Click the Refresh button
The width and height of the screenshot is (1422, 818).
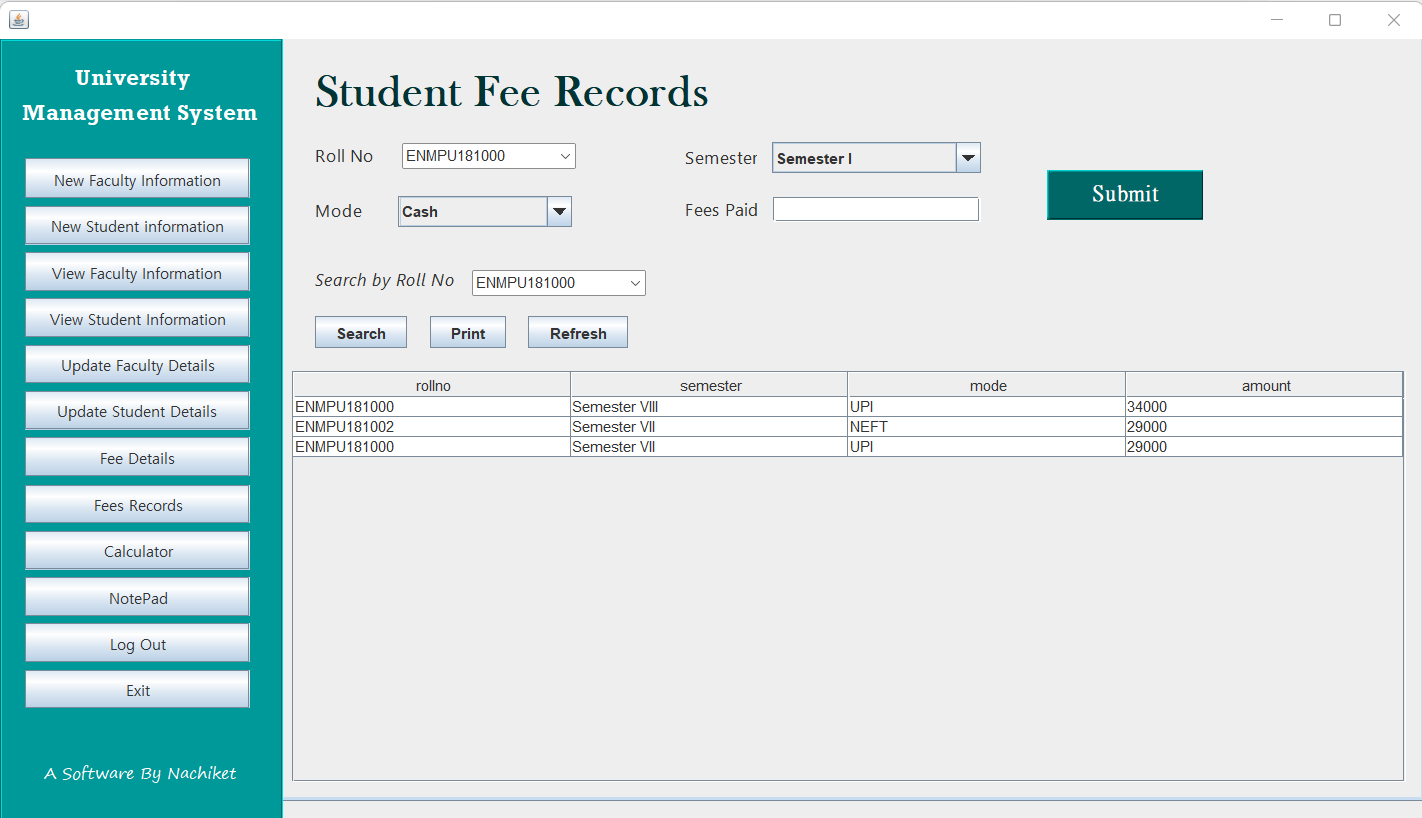577,332
